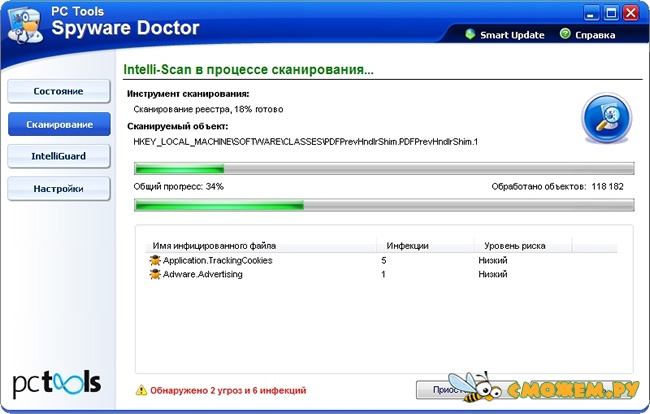Open the Состояние section

click(59, 91)
